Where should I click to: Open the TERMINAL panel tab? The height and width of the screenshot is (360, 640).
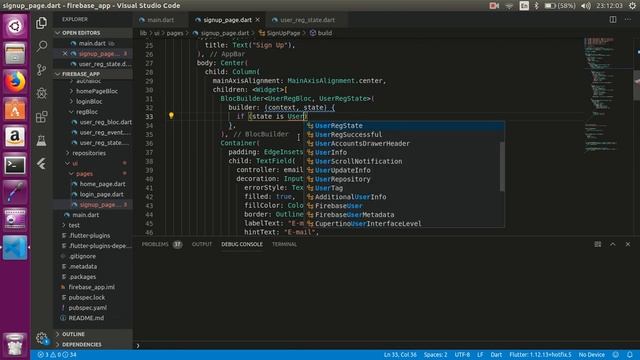284,244
